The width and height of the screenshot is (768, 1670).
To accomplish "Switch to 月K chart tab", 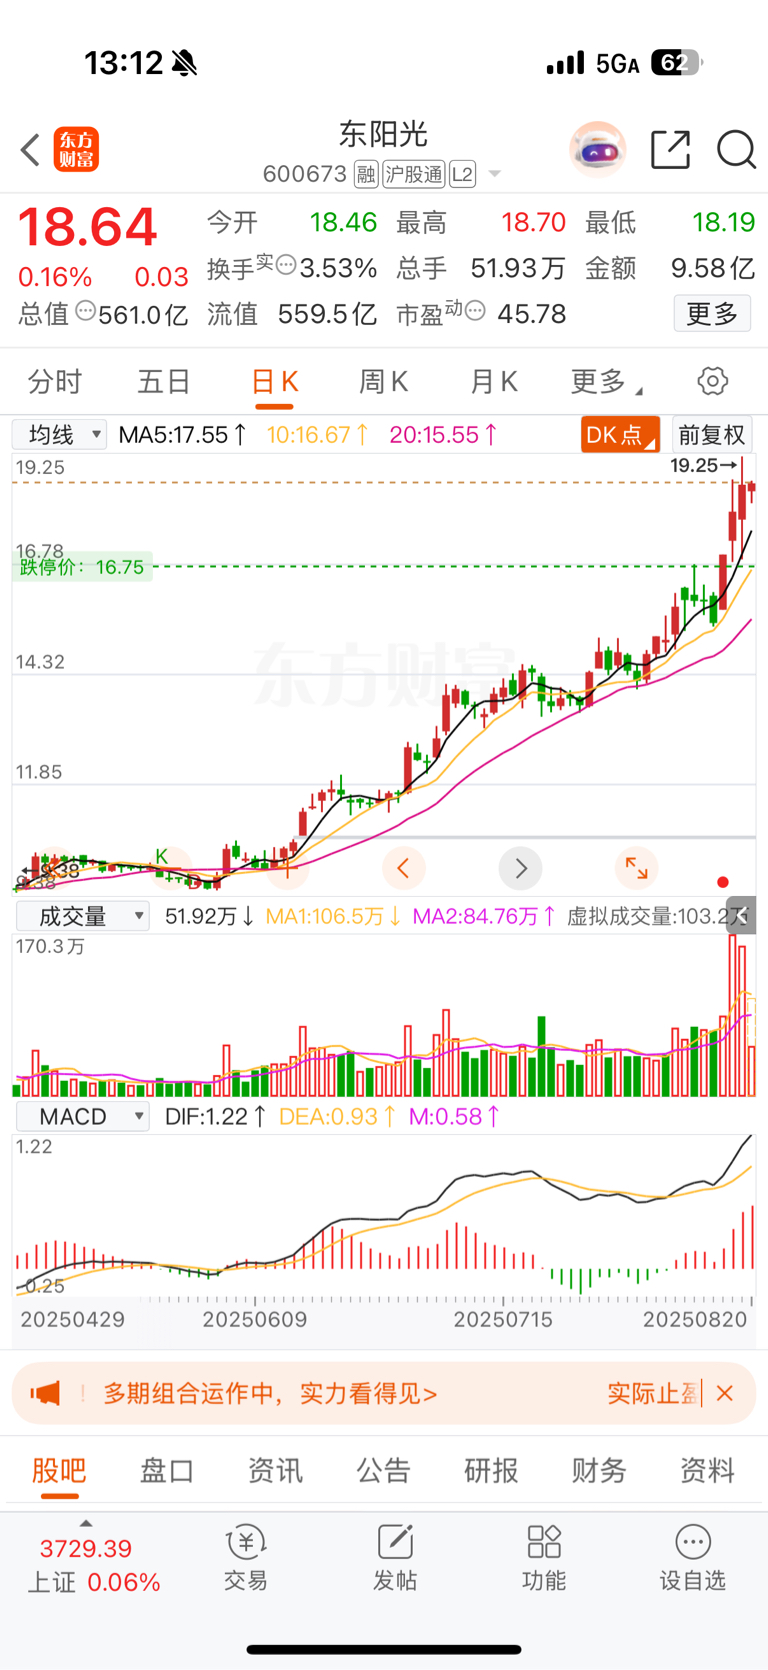I will coord(493,382).
